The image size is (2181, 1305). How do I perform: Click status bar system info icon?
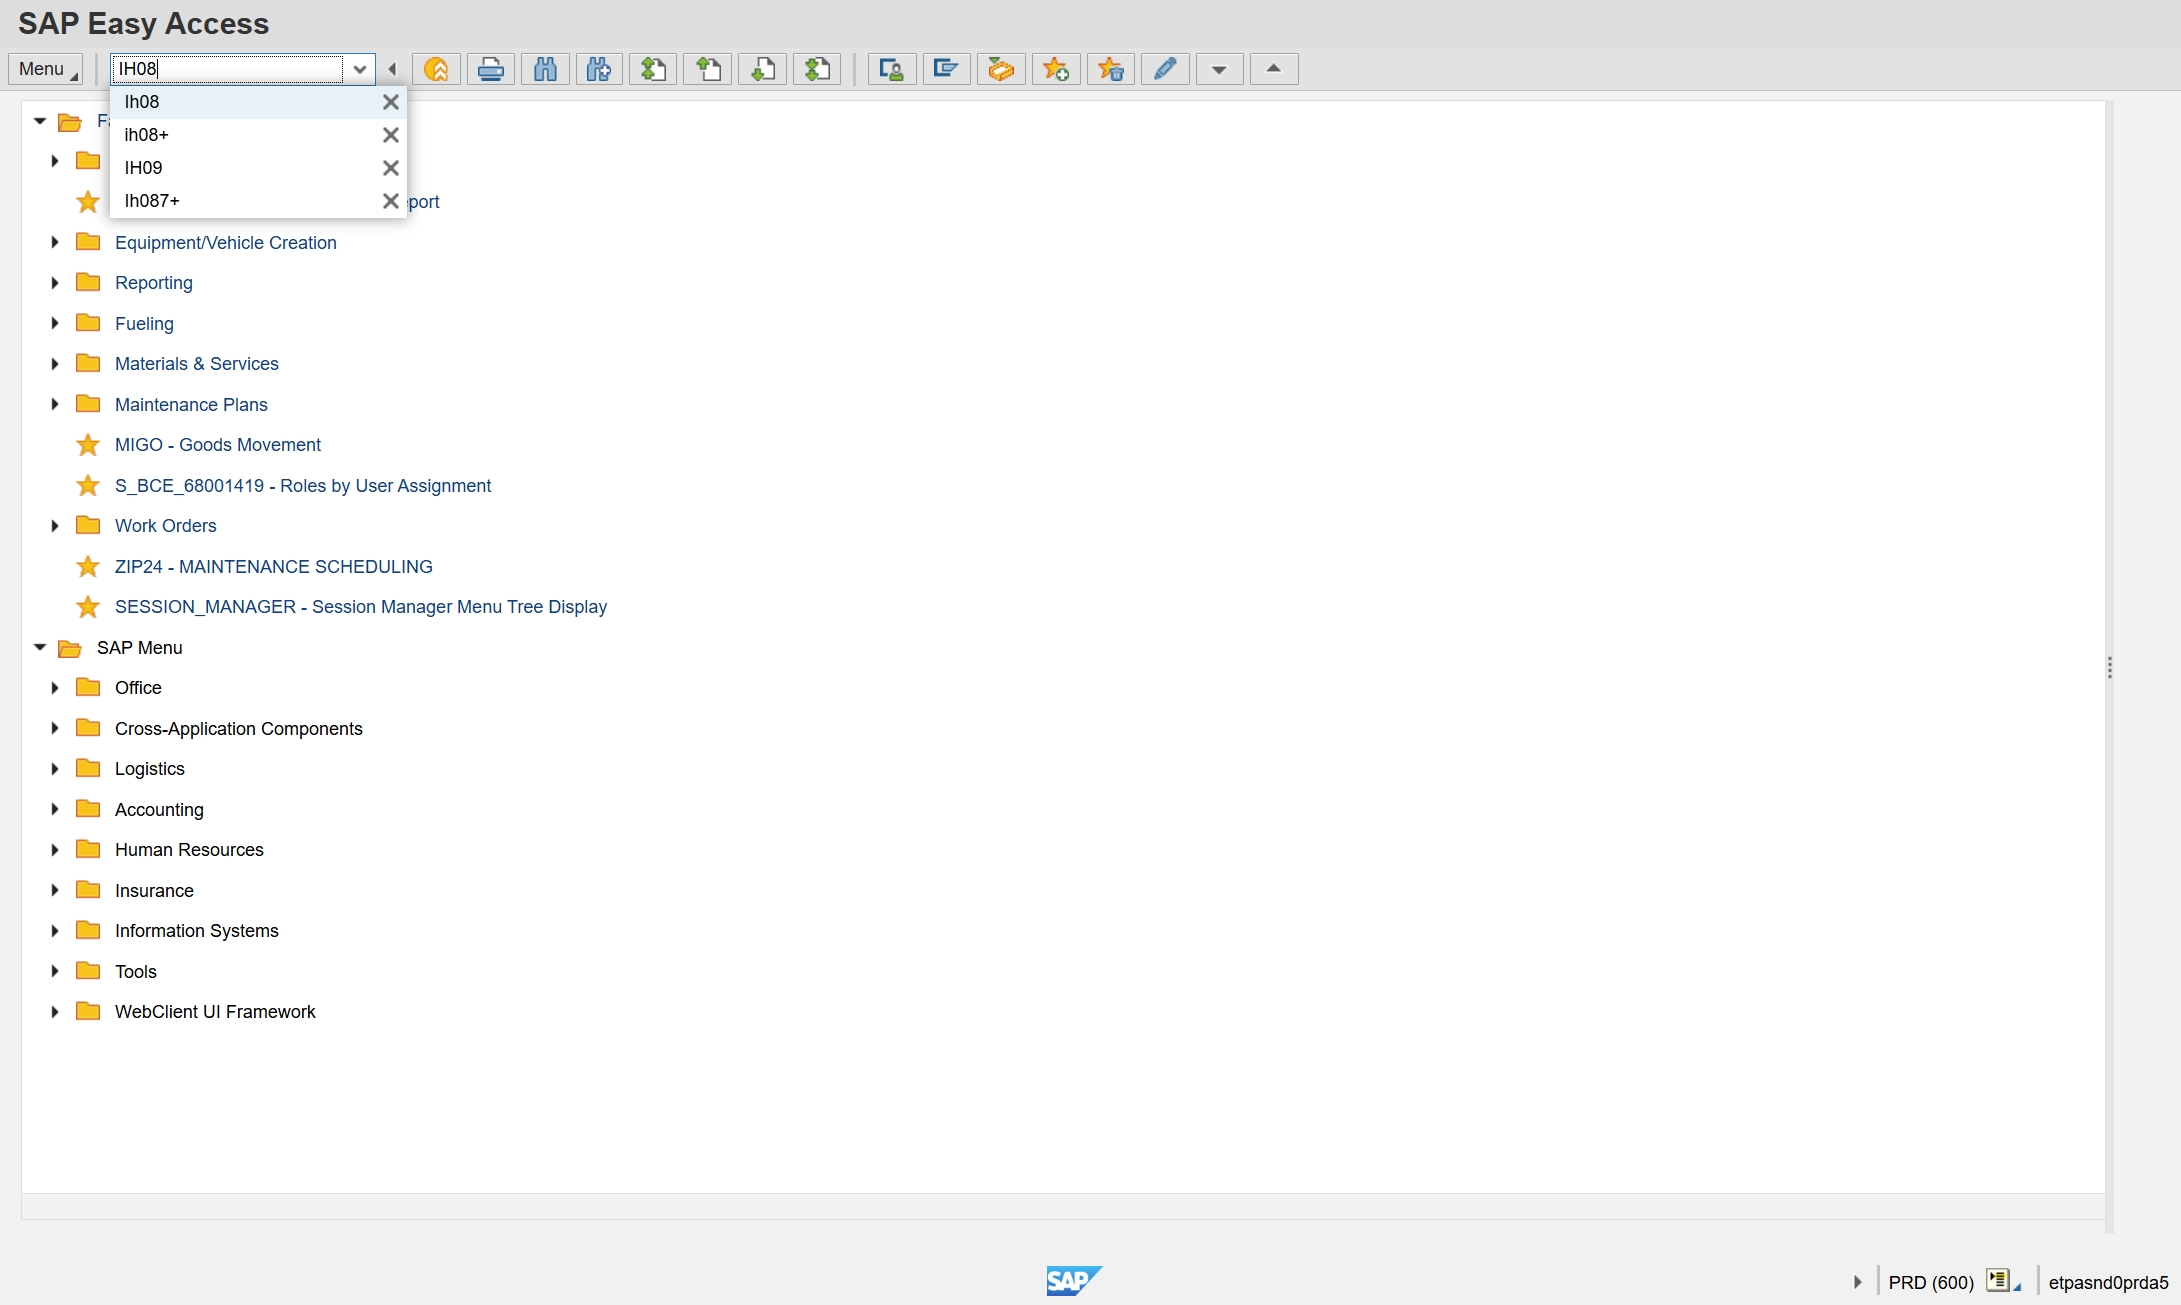2001,1281
